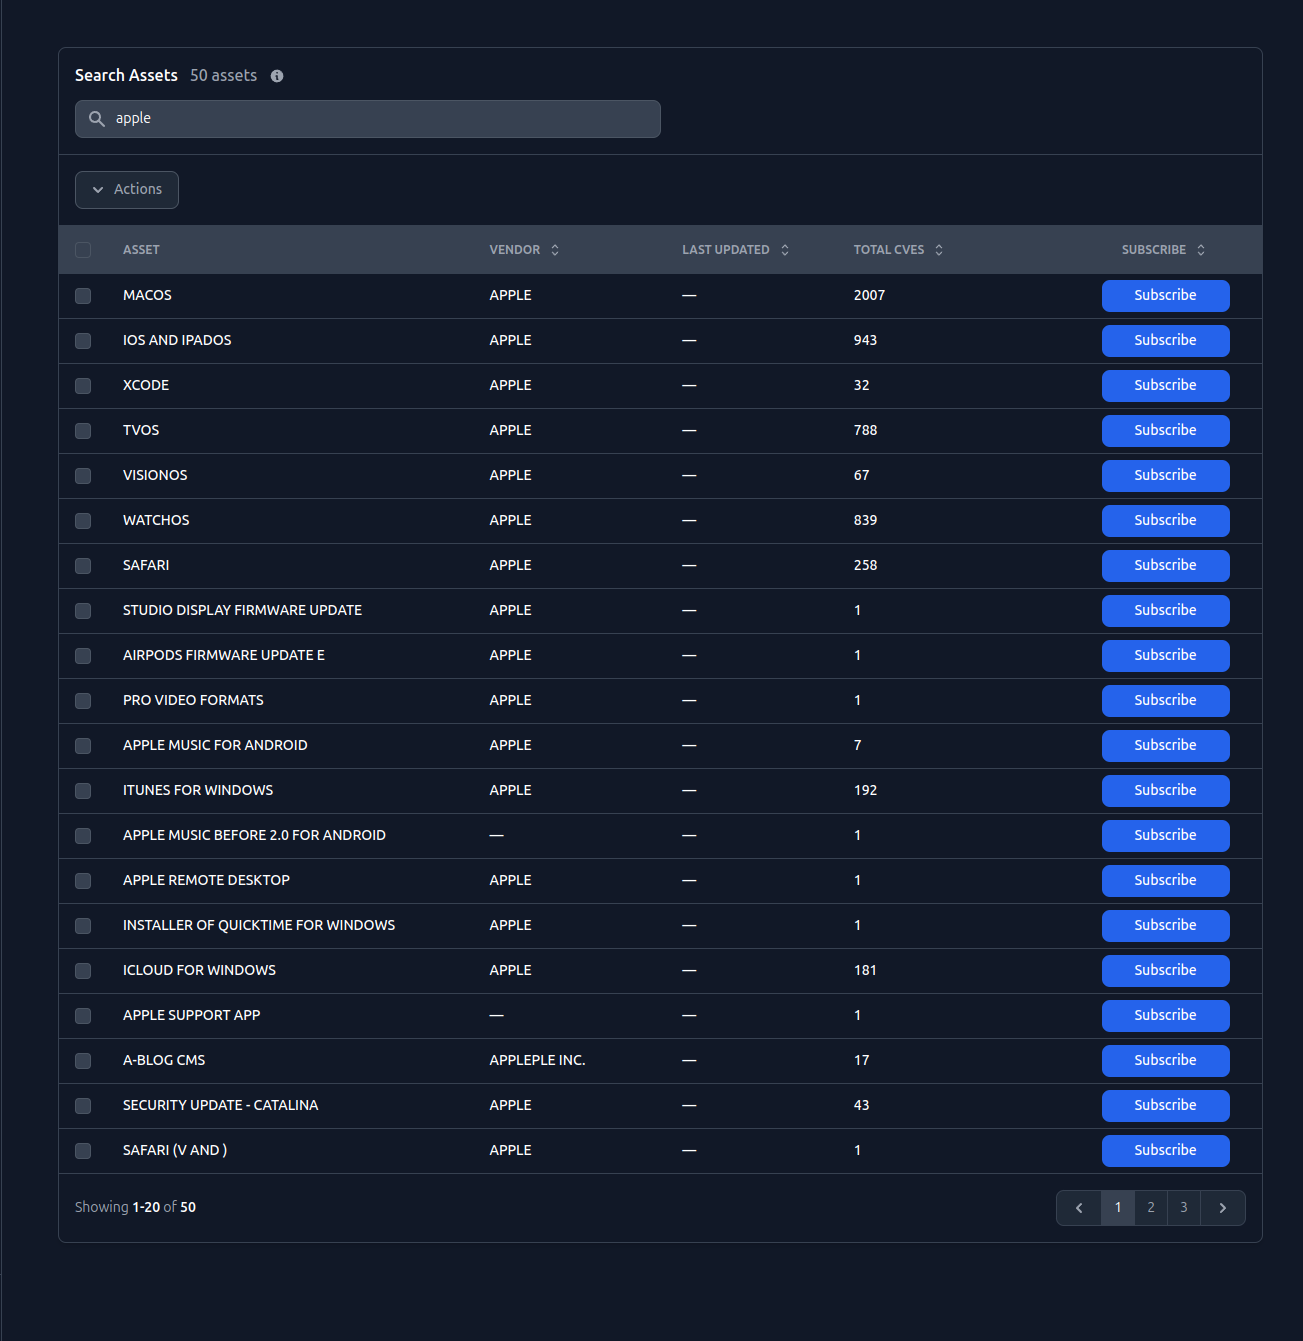
Task: Open page 3 of results
Action: coord(1184,1208)
